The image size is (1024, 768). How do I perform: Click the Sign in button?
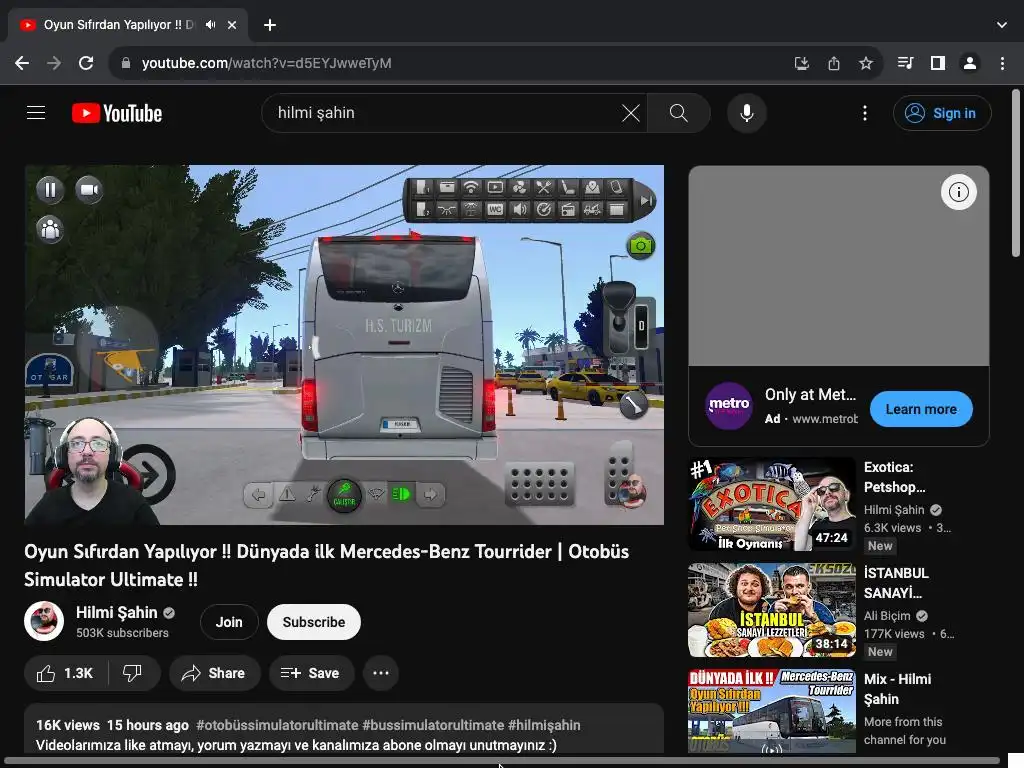coord(942,113)
